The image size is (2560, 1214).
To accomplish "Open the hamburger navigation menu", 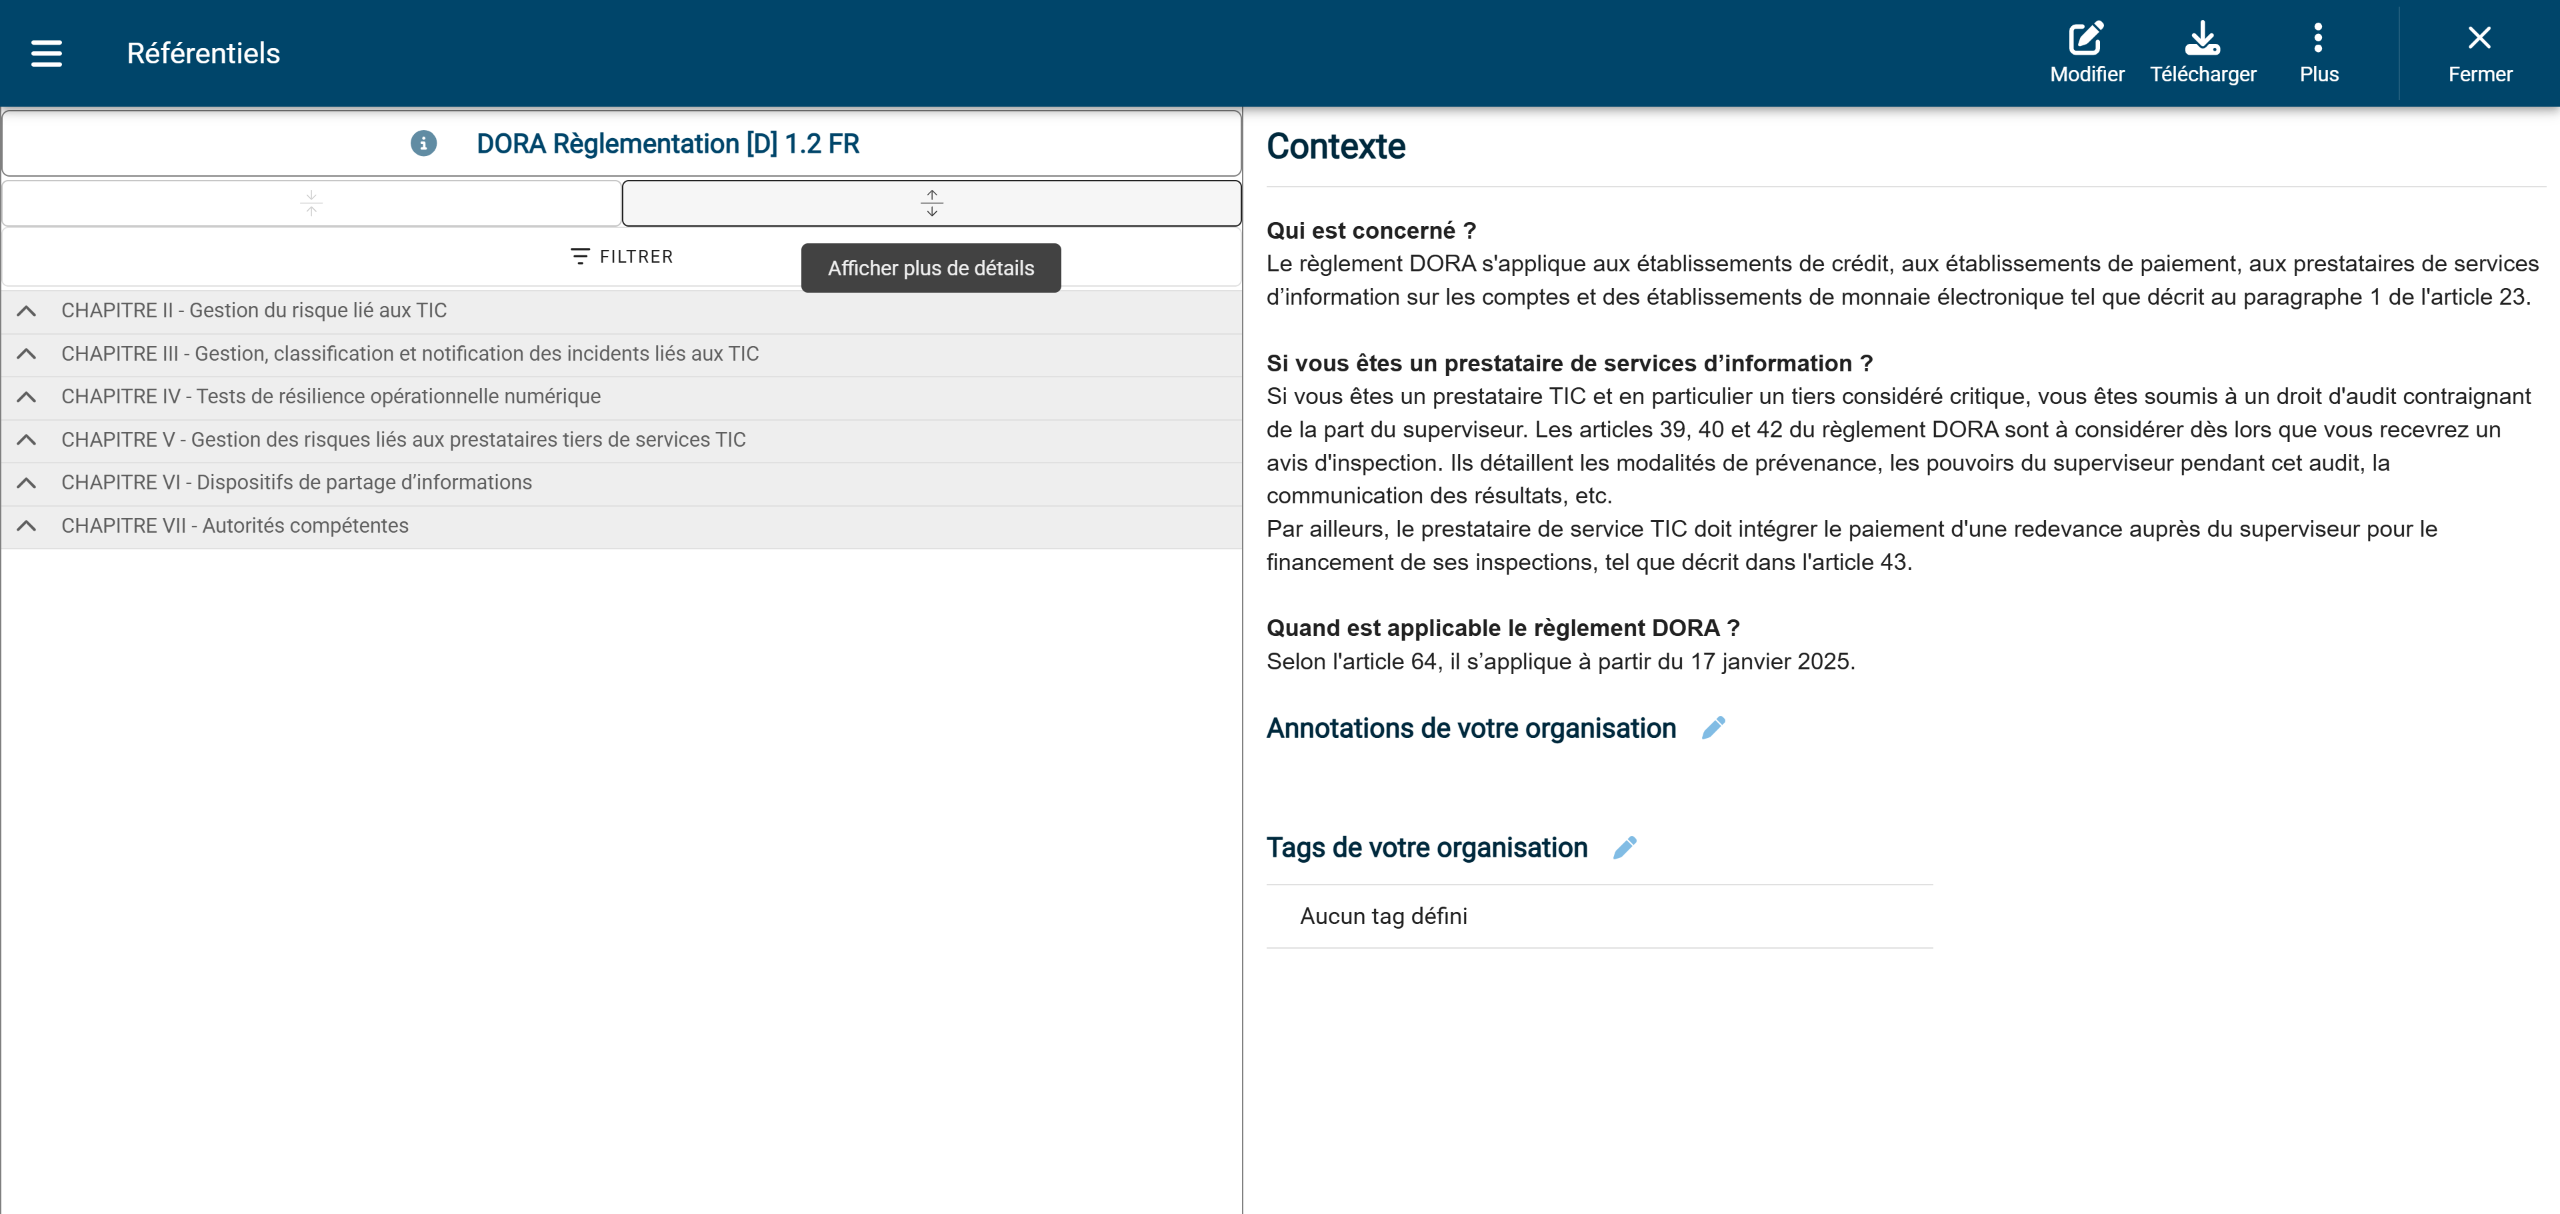I will [46, 53].
